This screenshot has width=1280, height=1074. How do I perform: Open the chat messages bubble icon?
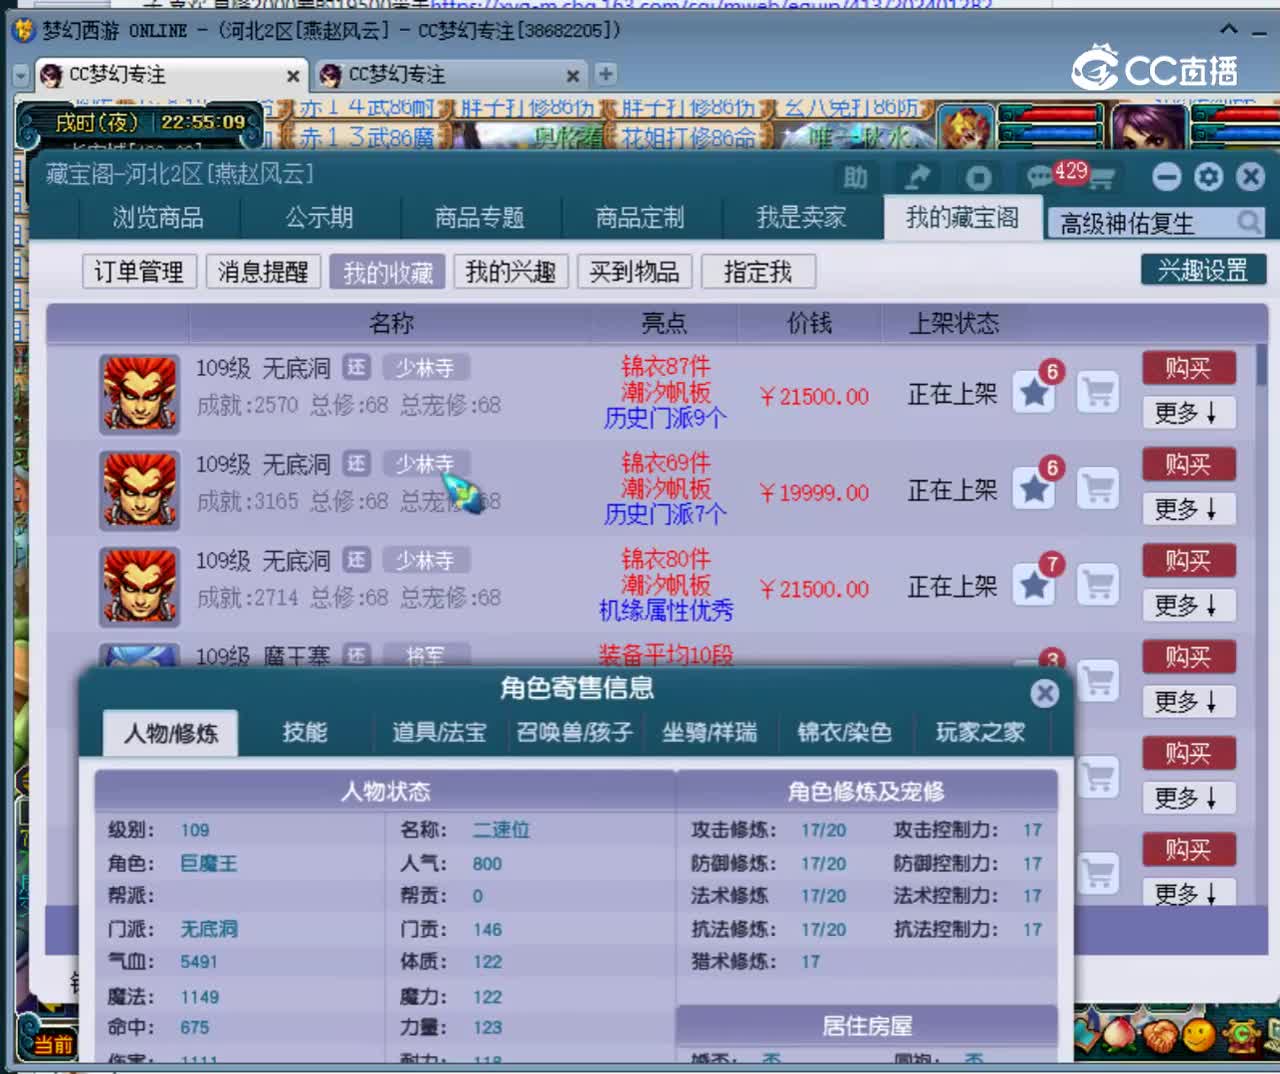pyautogui.click(x=1041, y=177)
